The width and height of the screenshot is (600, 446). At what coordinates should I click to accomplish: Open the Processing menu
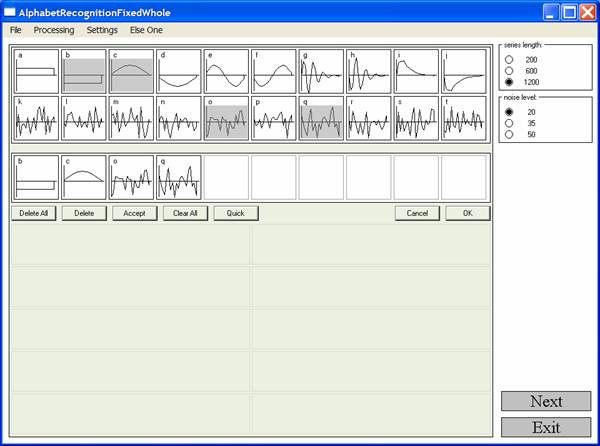pyautogui.click(x=54, y=30)
